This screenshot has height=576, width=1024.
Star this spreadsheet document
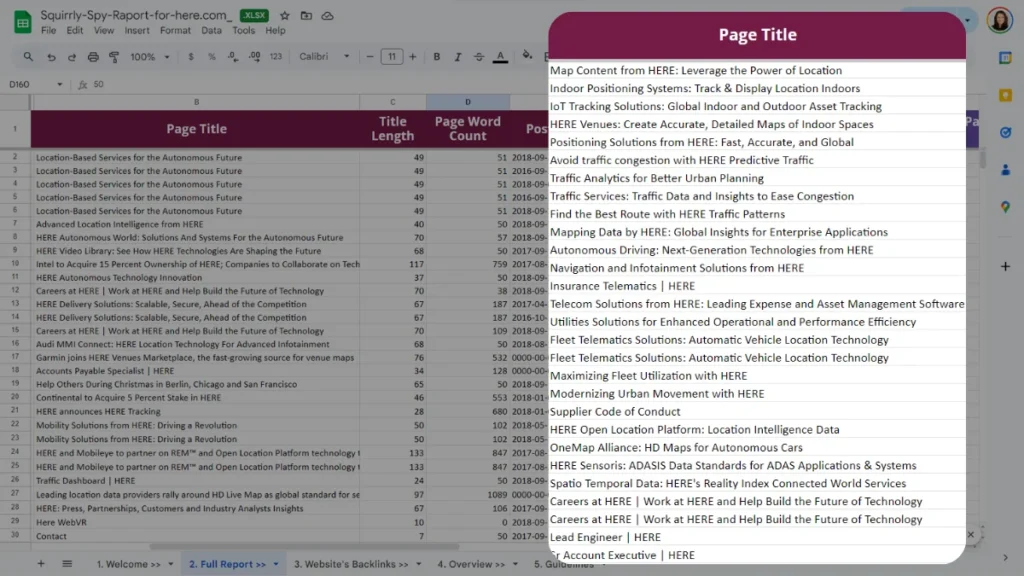click(x=285, y=16)
